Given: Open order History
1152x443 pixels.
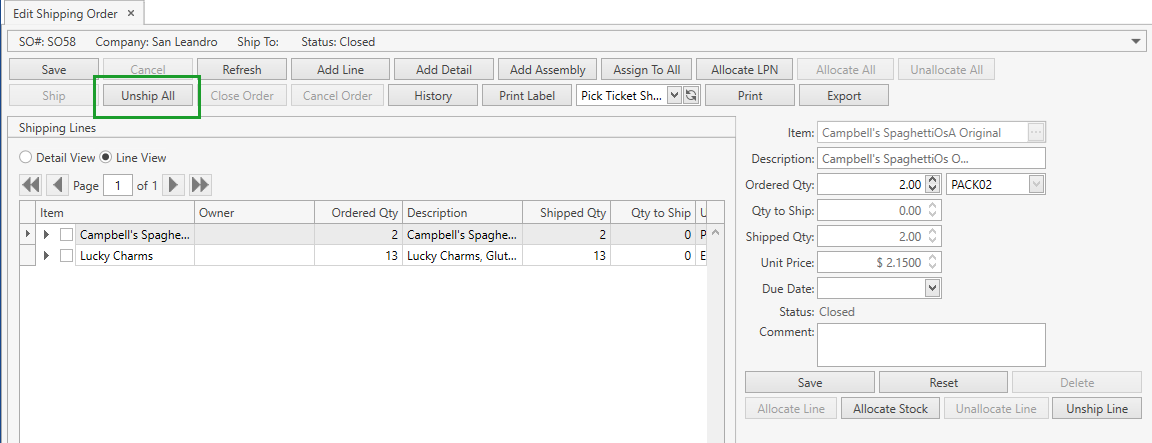Looking at the screenshot, I should click(x=433, y=96).
